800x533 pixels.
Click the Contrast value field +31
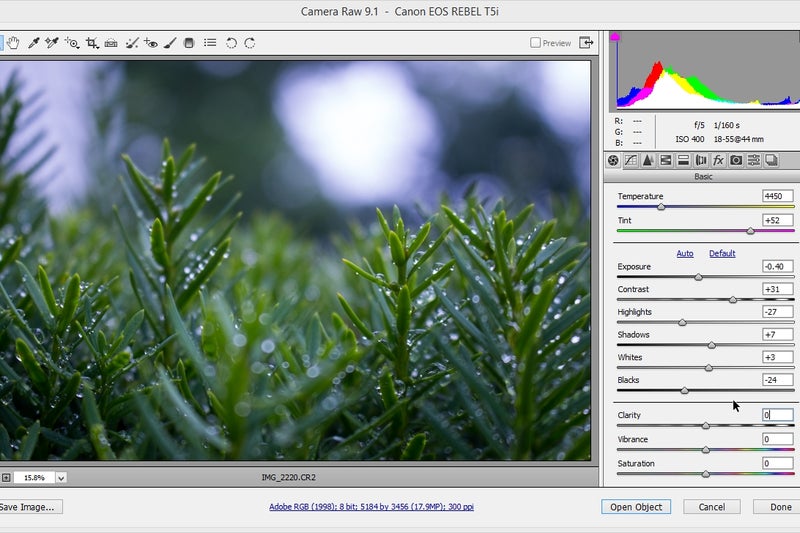click(778, 289)
